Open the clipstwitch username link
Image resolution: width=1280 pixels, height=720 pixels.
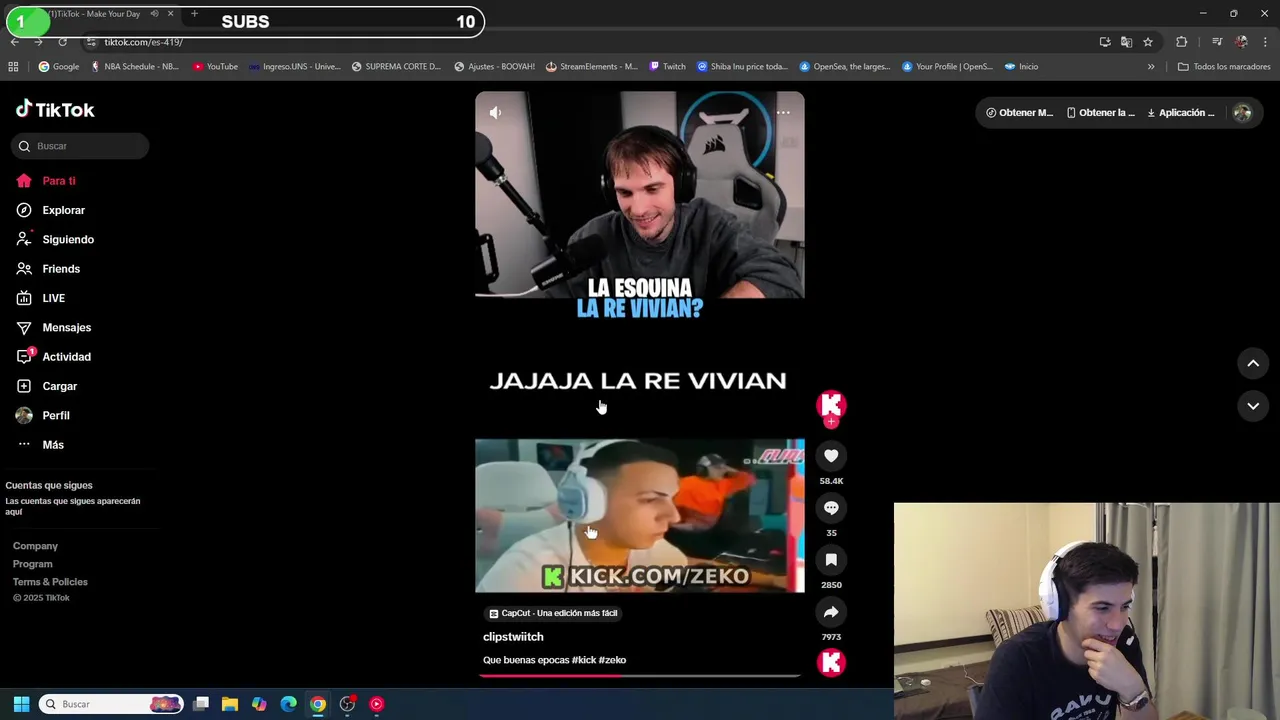coord(513,637)
